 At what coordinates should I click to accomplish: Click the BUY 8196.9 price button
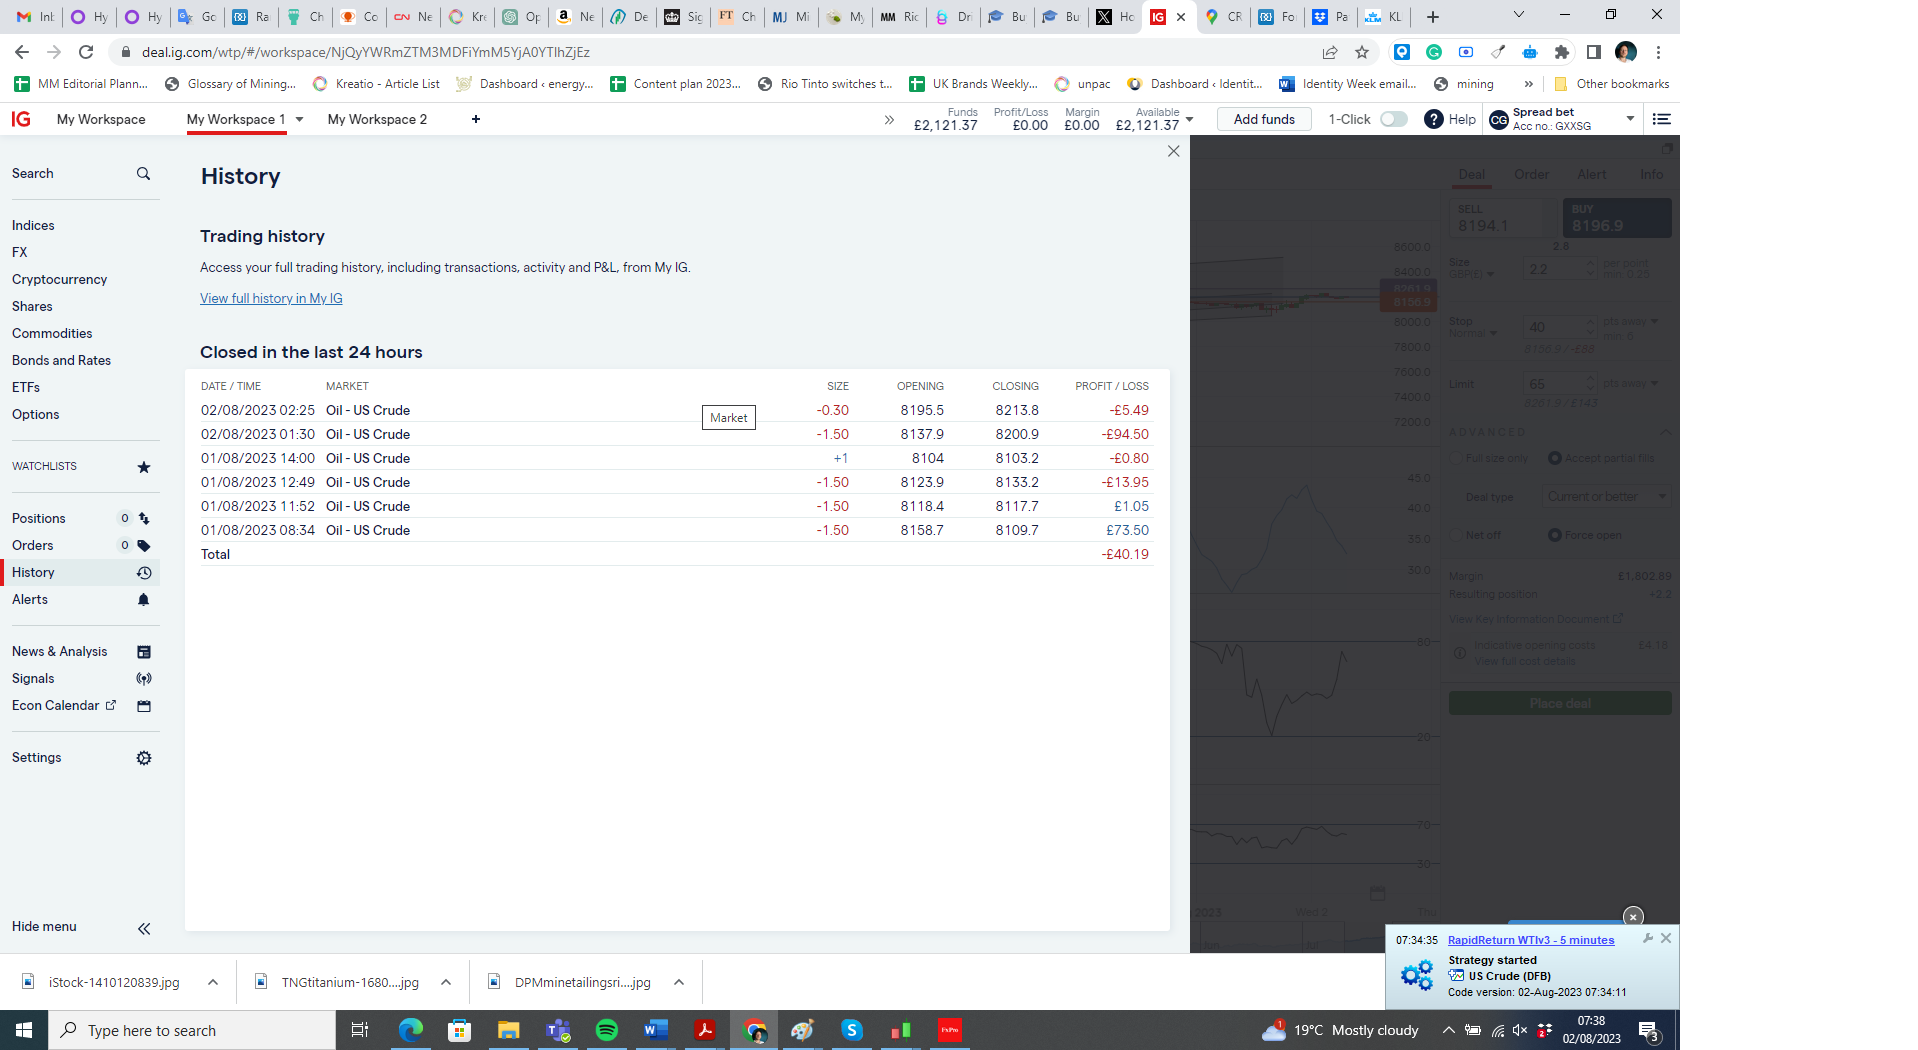pyautogui.click(x=1617, y=218)
